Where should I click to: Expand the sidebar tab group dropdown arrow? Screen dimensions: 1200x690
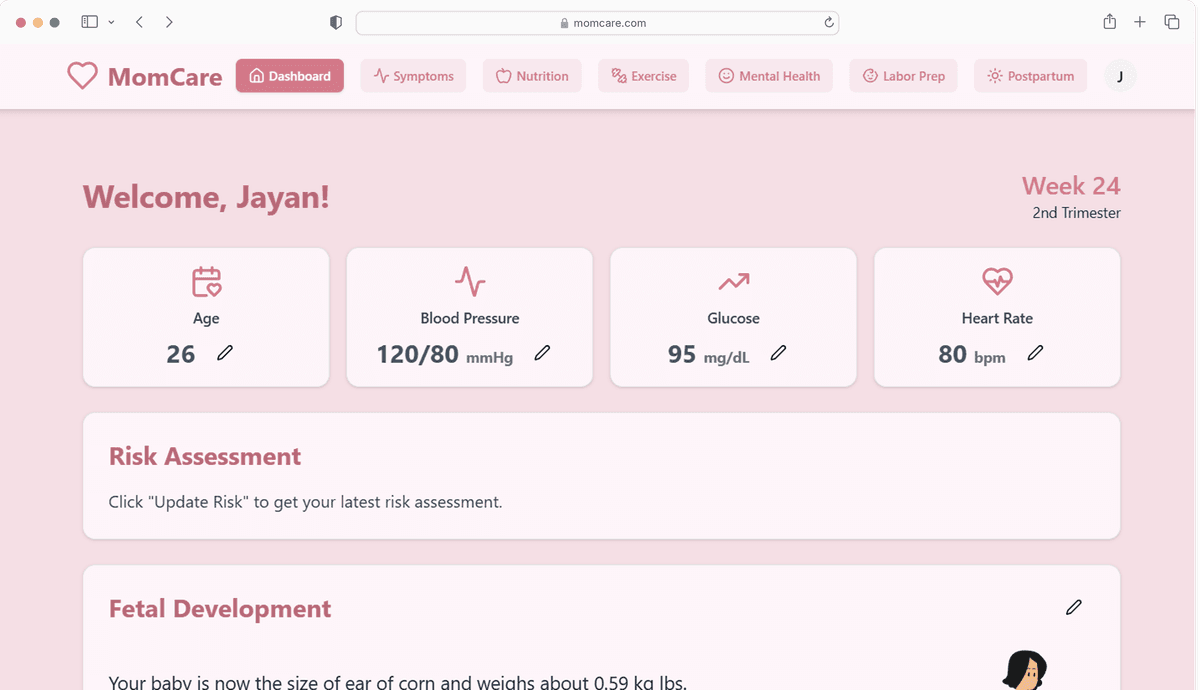[111, 22]
